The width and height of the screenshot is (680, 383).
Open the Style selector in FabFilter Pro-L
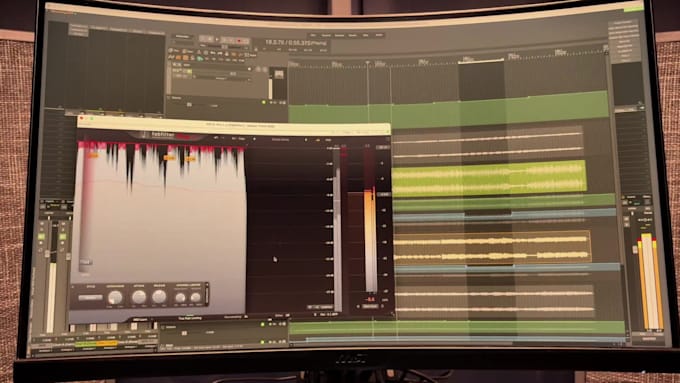(x=90, y=298)
